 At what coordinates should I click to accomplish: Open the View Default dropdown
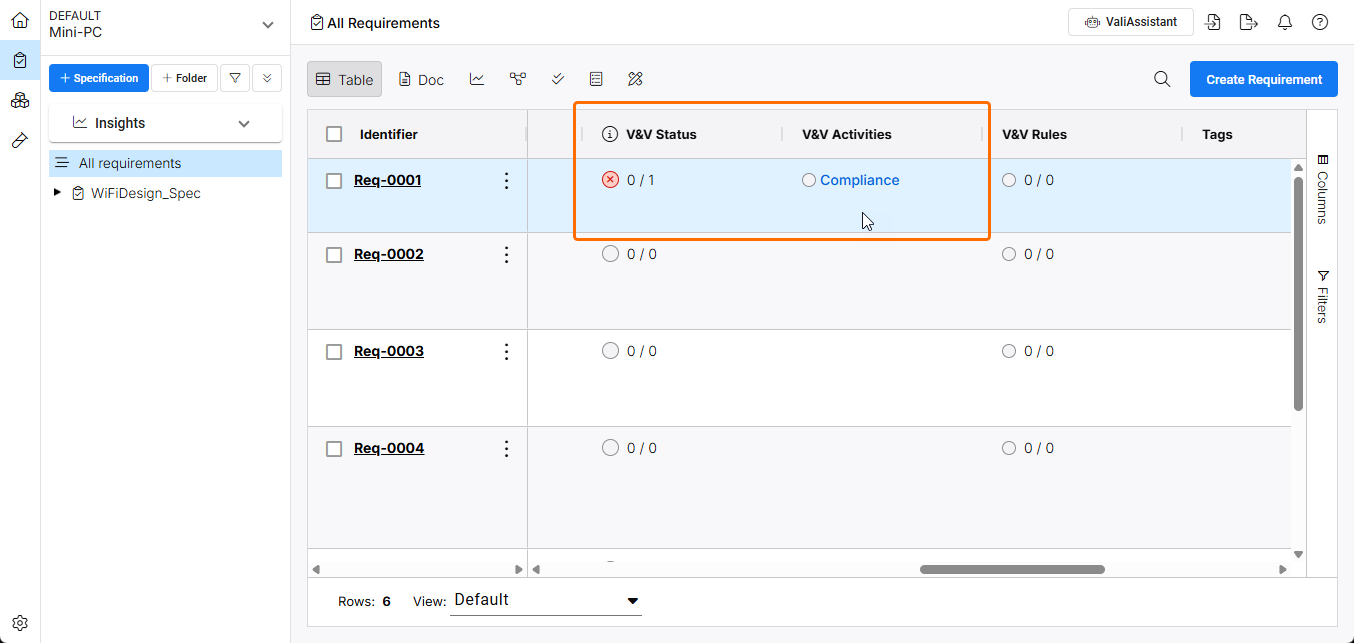click(x=546, y=600)
